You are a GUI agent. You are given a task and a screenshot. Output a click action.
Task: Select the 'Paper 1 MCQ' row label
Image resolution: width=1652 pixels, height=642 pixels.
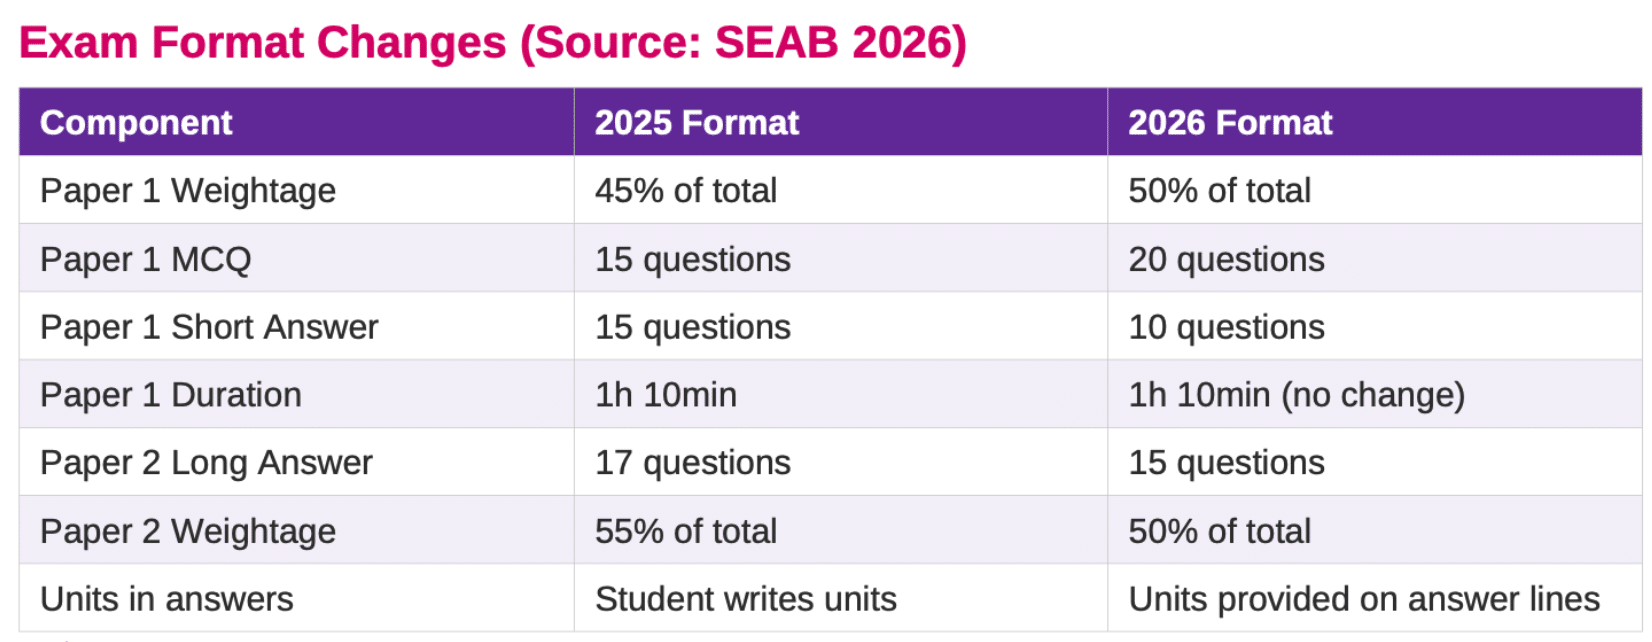[x=146, y=259]
